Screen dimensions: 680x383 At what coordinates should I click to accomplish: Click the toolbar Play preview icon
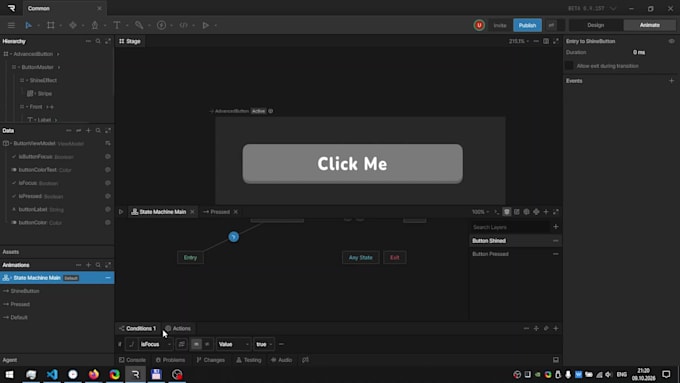(206, 25)
